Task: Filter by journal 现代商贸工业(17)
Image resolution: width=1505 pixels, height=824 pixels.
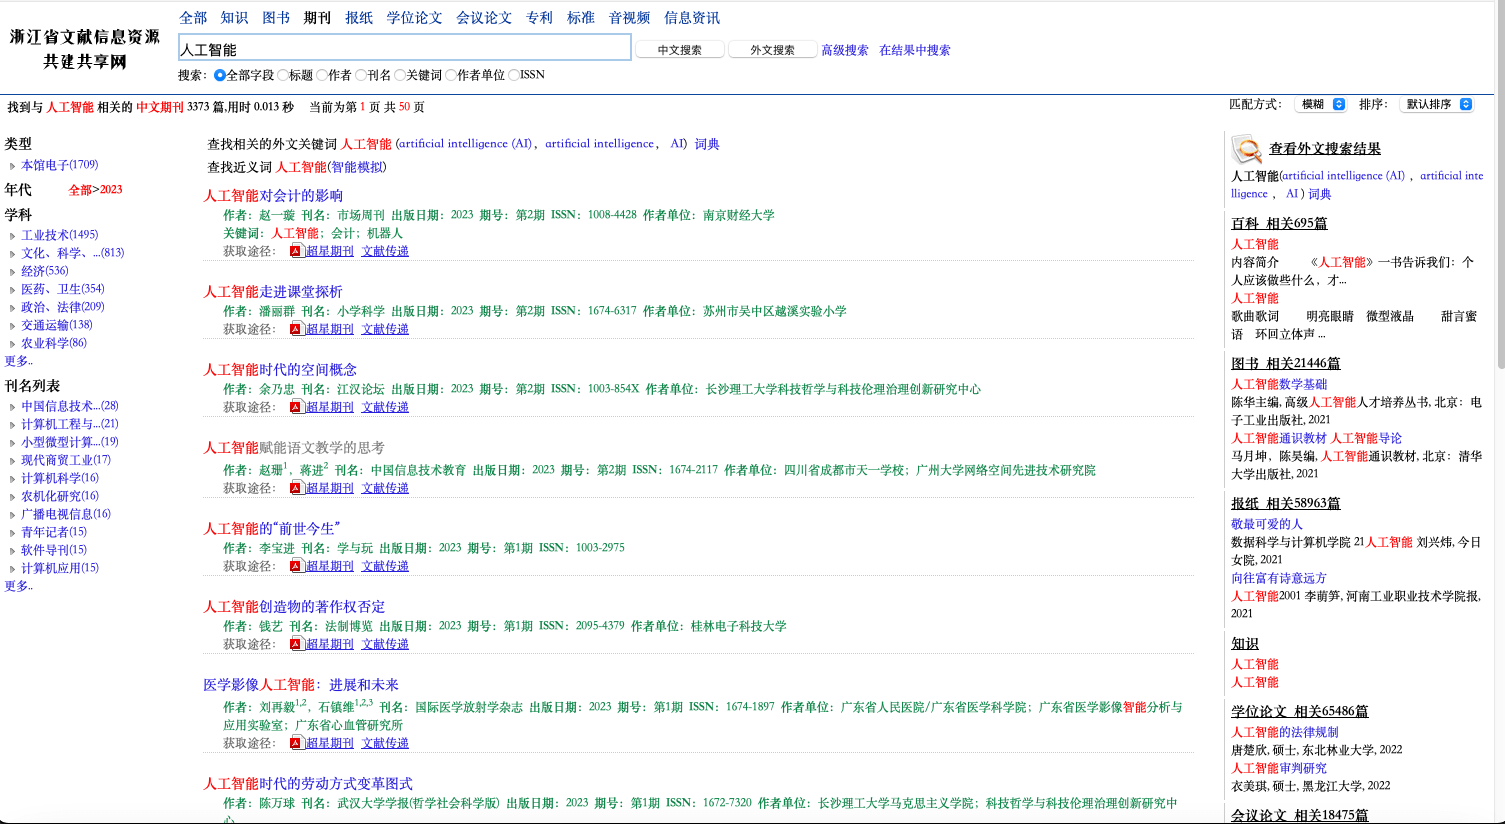Action: 66,460
